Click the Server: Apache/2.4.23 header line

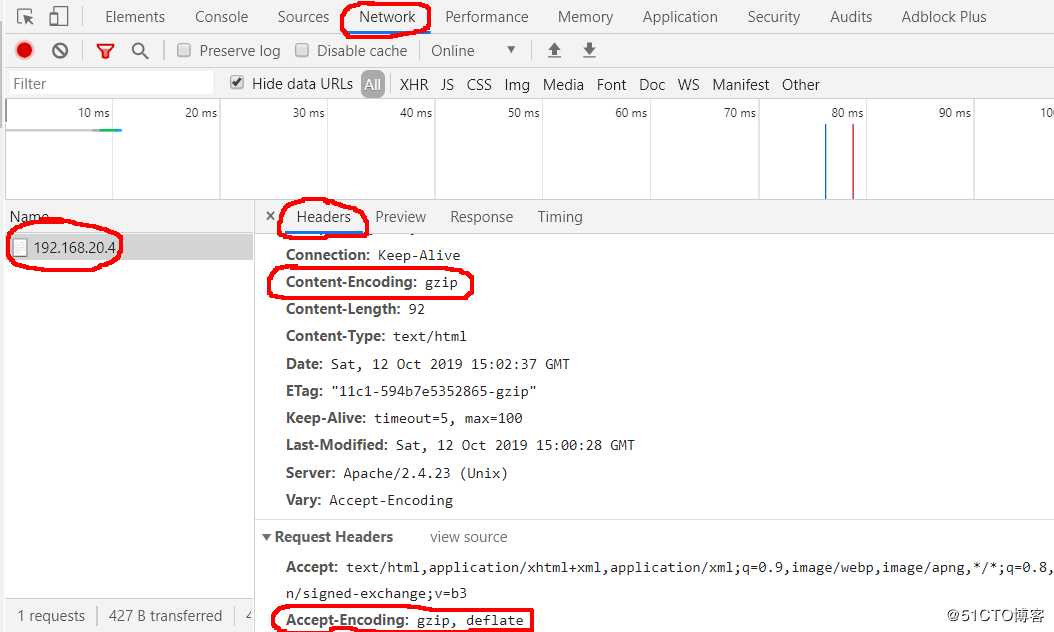(397, 473)
